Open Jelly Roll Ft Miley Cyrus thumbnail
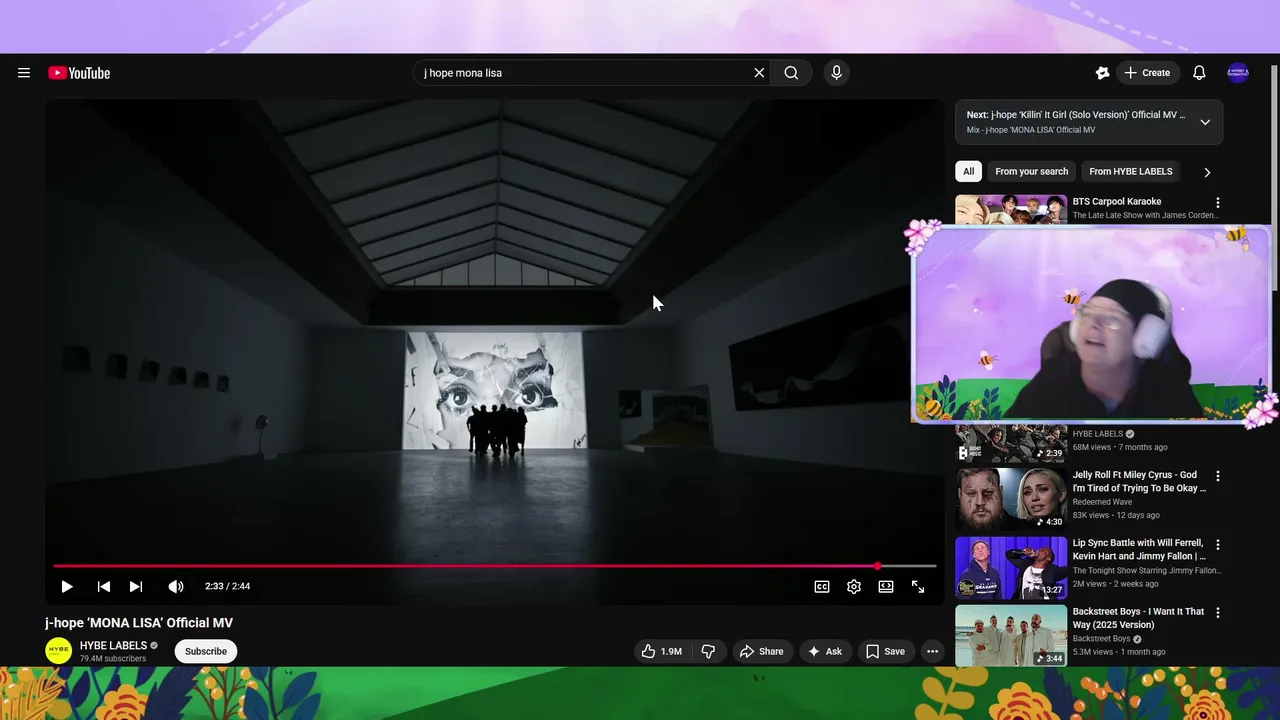Viewport: 1280px width, 720px height. click(x=1011, y=497)
